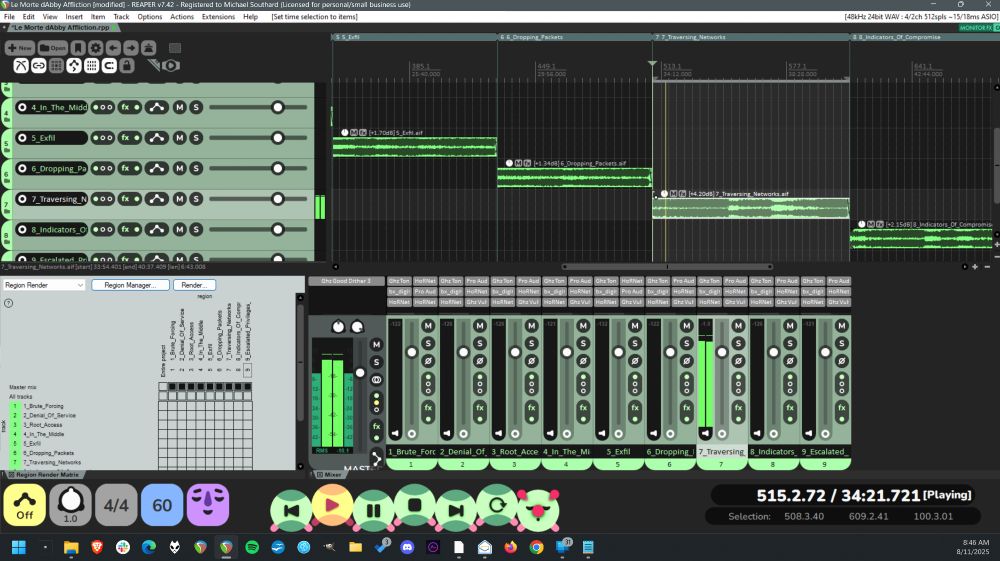
Task: Click the Render... button
Action: click(x=195, y=285)
